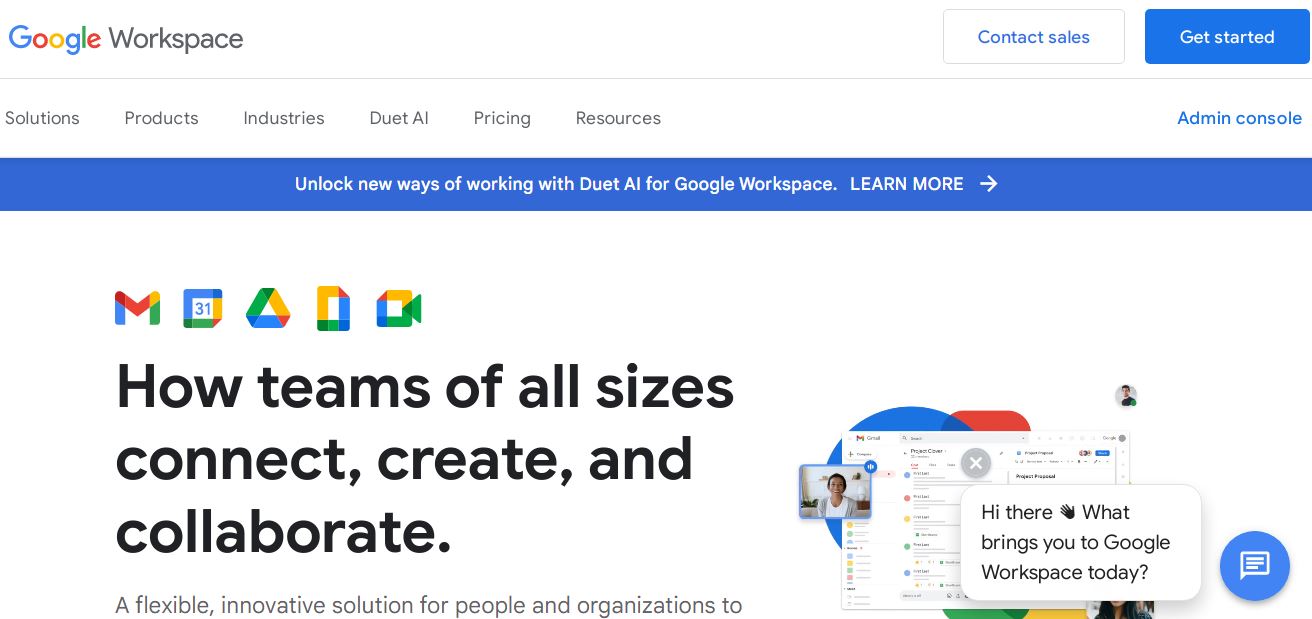This screenshot has width=1312, height=619.
Task: Click the Google Docs icon
Action: point(333,308)
